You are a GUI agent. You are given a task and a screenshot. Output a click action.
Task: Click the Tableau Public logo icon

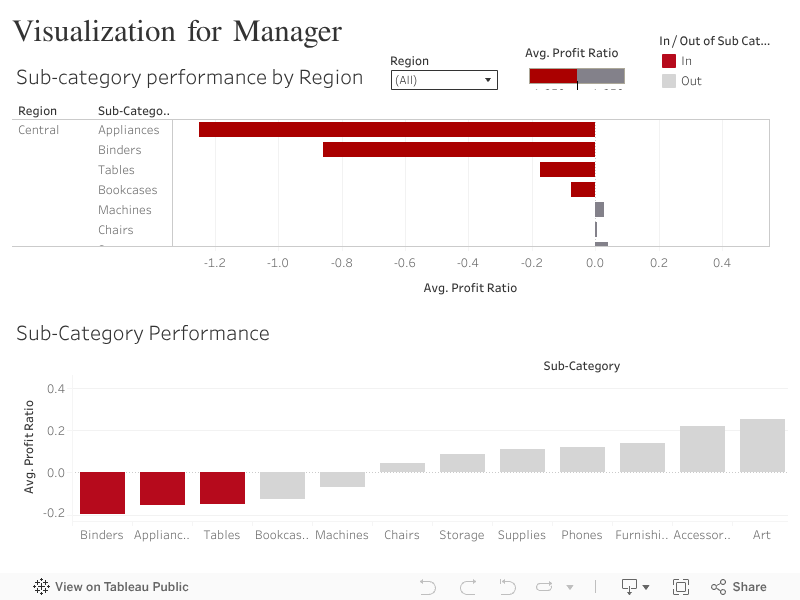(40, 586)
